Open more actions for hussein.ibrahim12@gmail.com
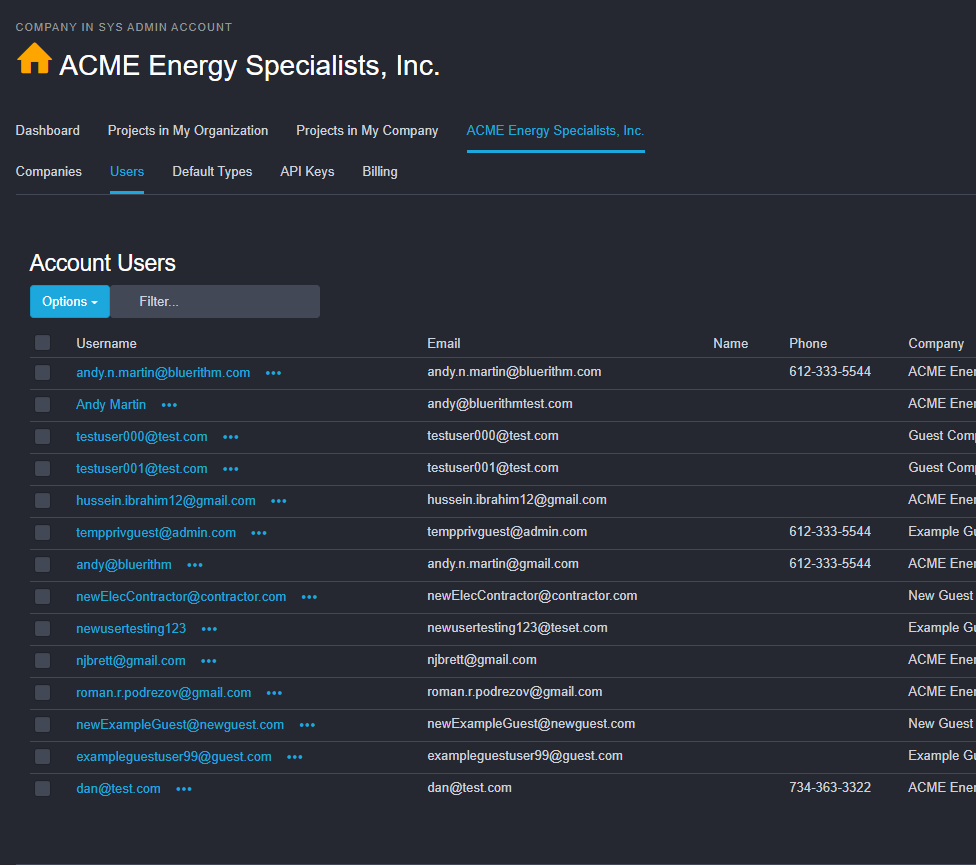Image resolution: width=976 pixels, height=865 pixels. tap(279, 501)
